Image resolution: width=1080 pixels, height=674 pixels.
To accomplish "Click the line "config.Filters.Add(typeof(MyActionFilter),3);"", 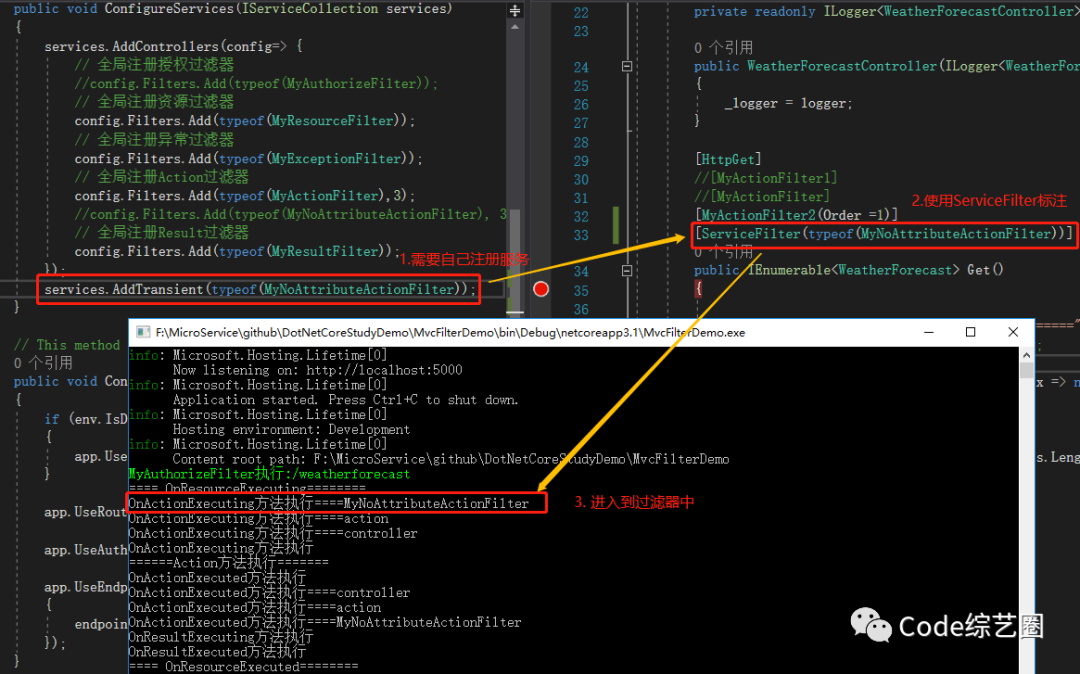I will point(245,196).
